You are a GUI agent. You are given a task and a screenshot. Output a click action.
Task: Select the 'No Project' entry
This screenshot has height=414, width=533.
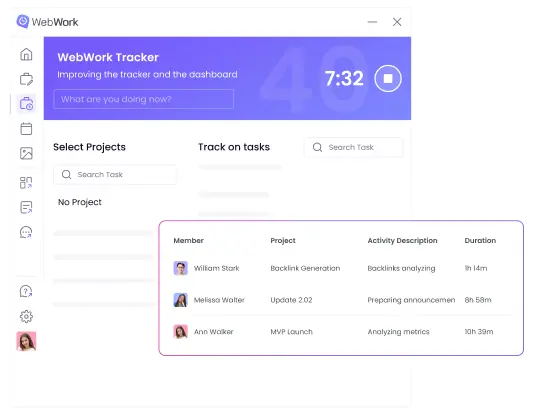click(x=80, y=202)
